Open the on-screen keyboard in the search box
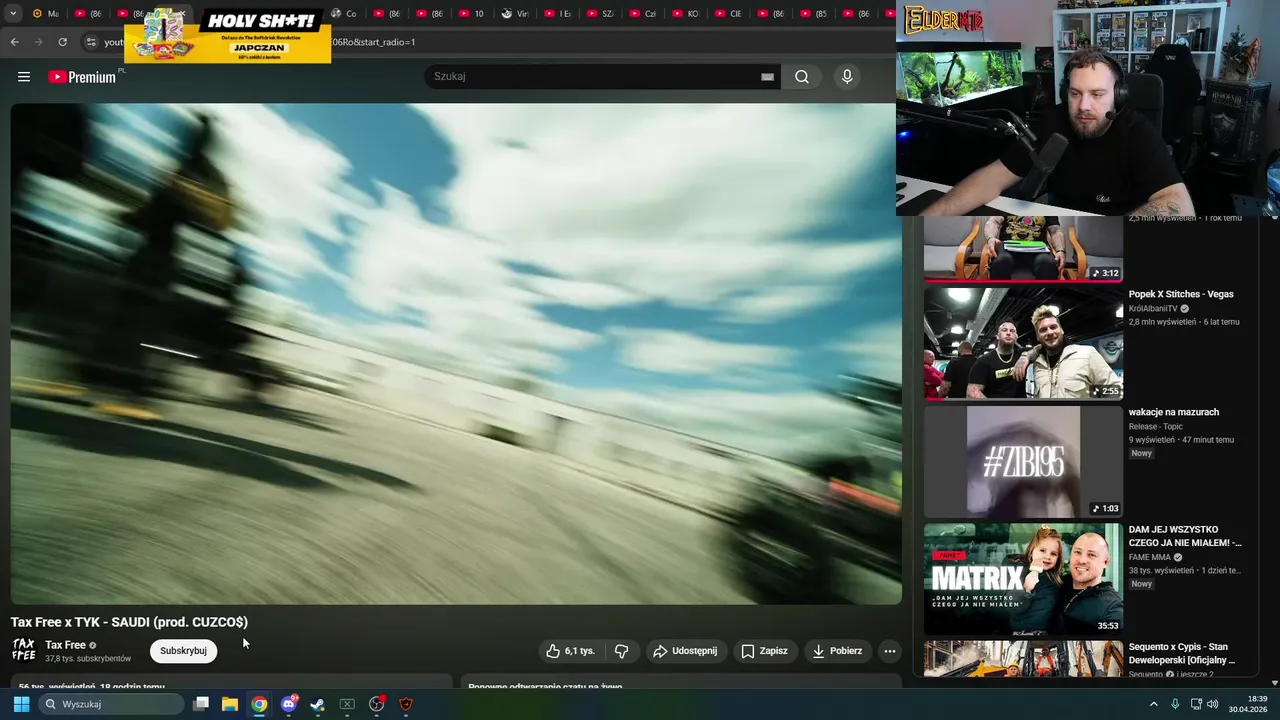Image resolution: width=1280 pixels, height=720 pixels. tap(767, 77)
